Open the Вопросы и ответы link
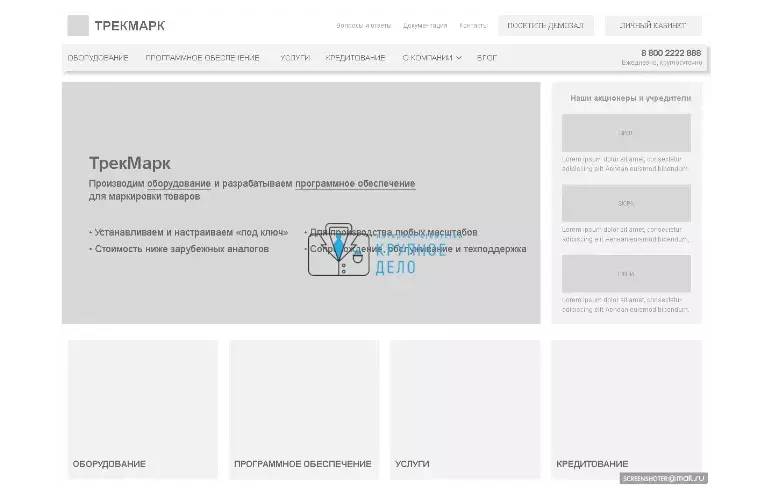Viewport: 770px width, 500px height. click(363, 26)
